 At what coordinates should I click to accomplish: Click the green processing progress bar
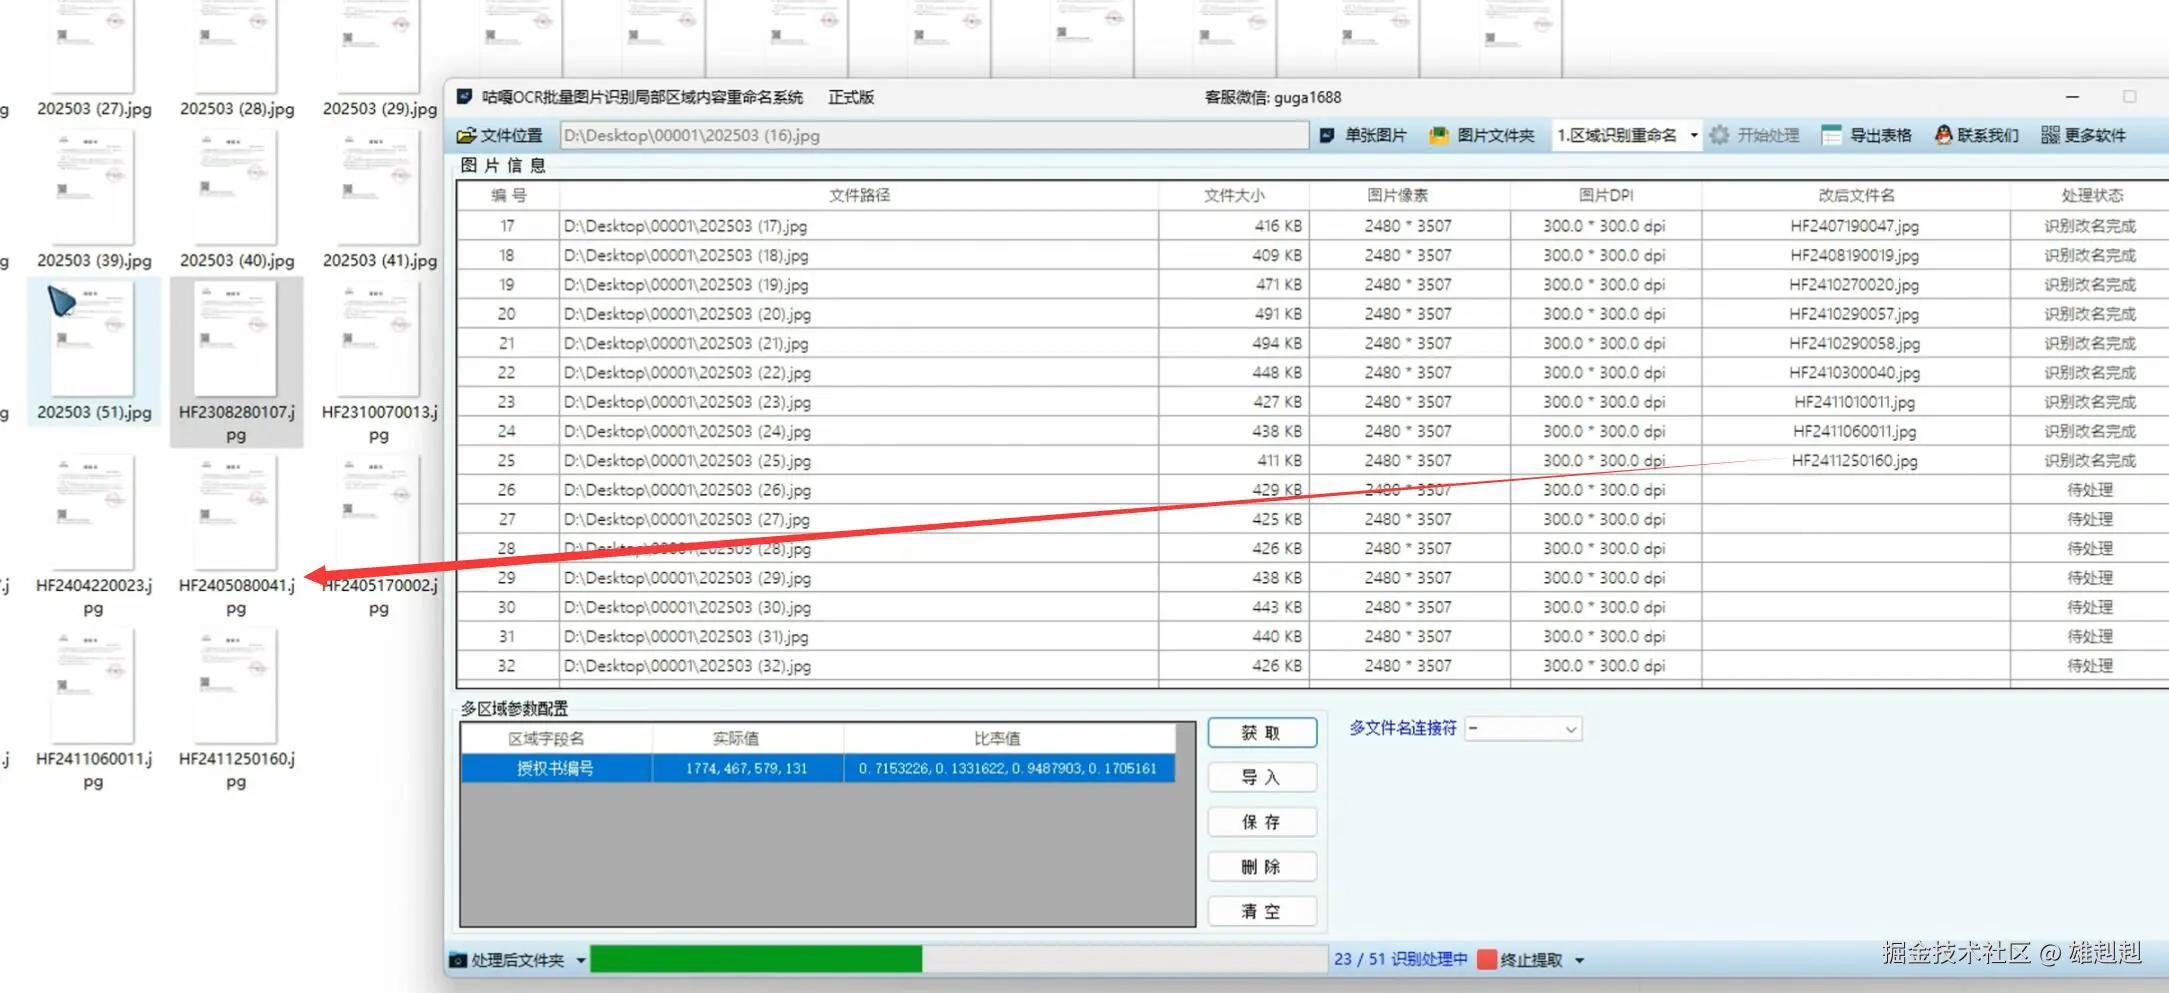[x=756, y=960]
